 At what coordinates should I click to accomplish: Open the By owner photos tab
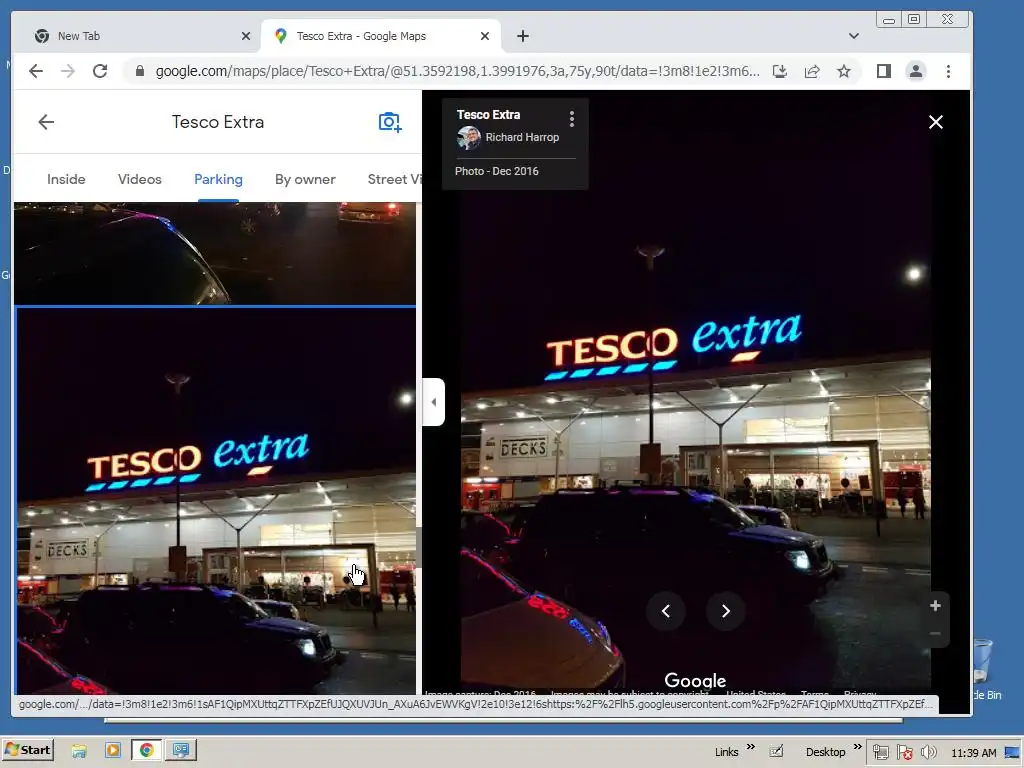click(x=305, y=179)
